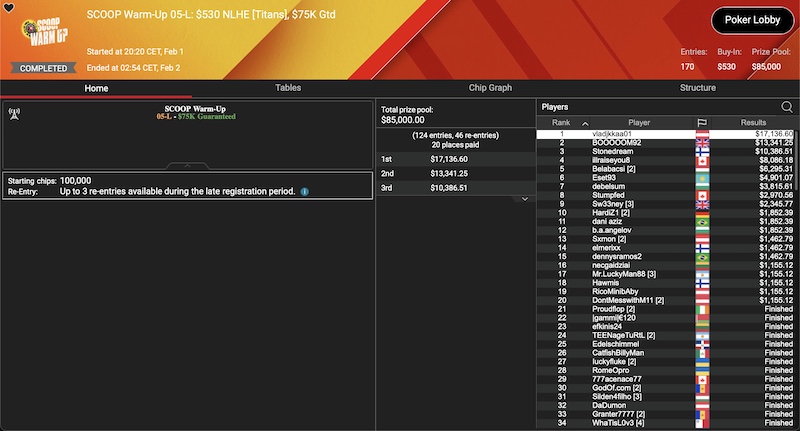Open the player search magnifier
The image size is (800, 431).
pyautogui.click(x=786, y=107)
